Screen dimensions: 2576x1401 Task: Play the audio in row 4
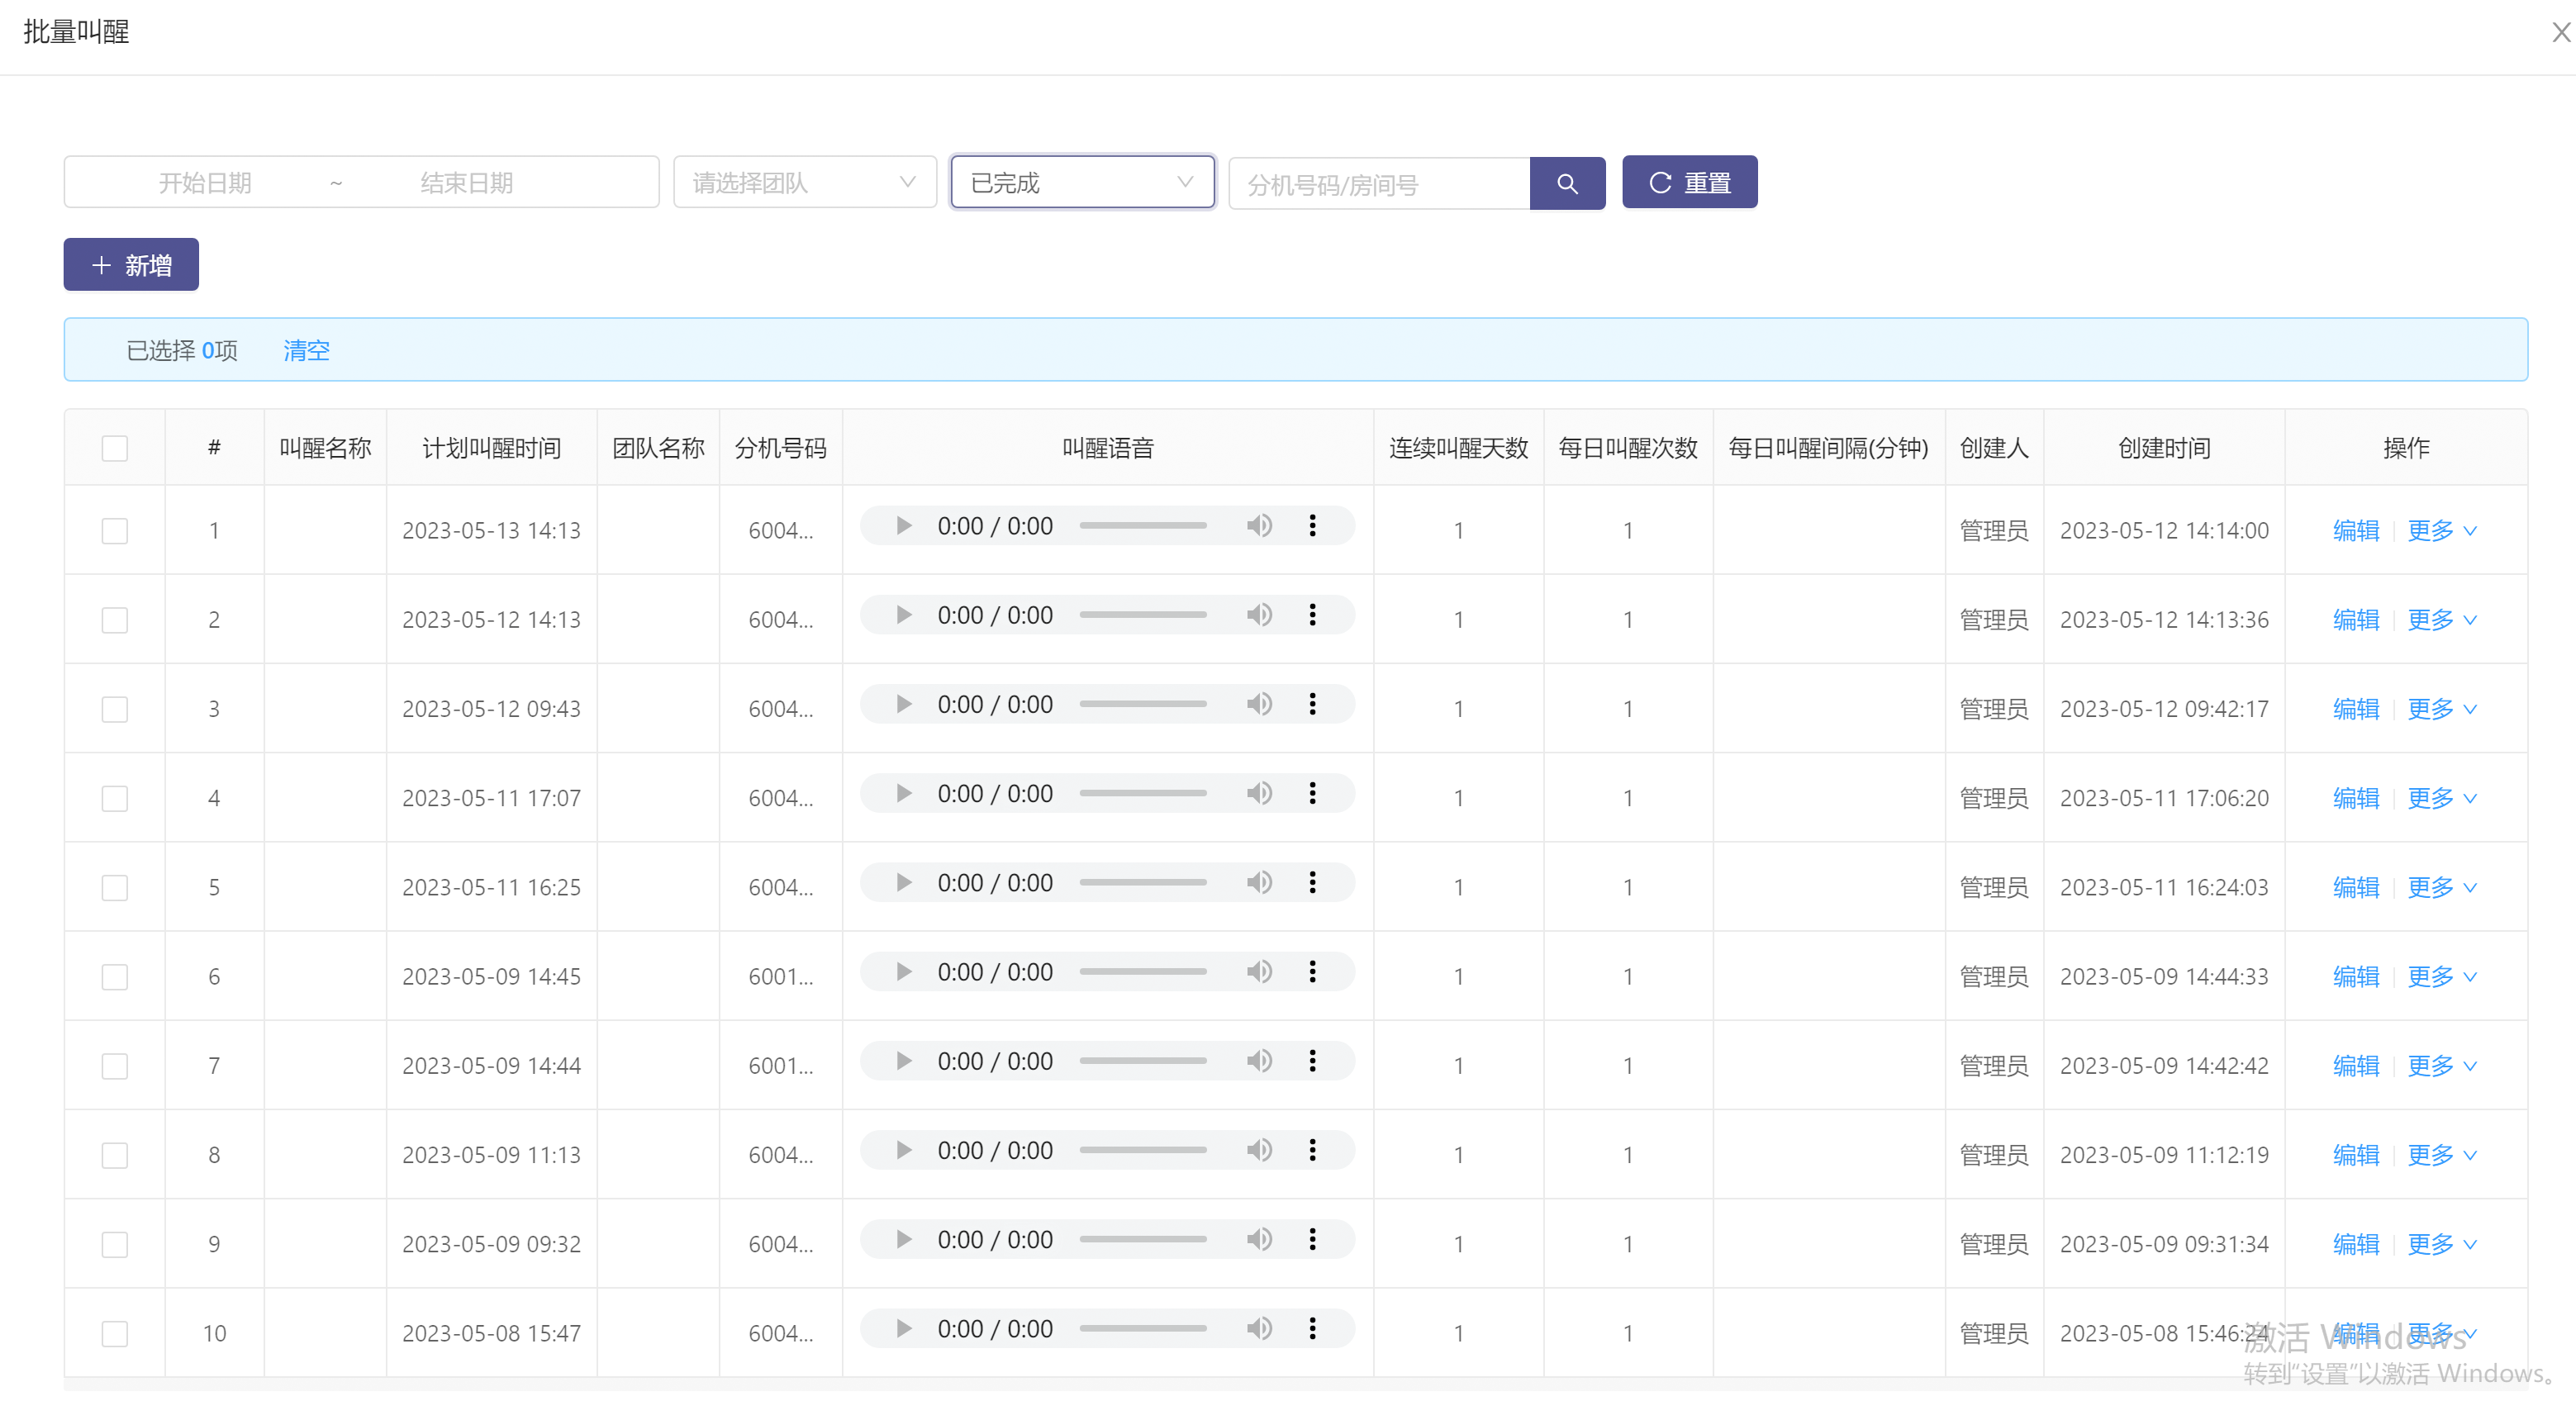point(903,793)
